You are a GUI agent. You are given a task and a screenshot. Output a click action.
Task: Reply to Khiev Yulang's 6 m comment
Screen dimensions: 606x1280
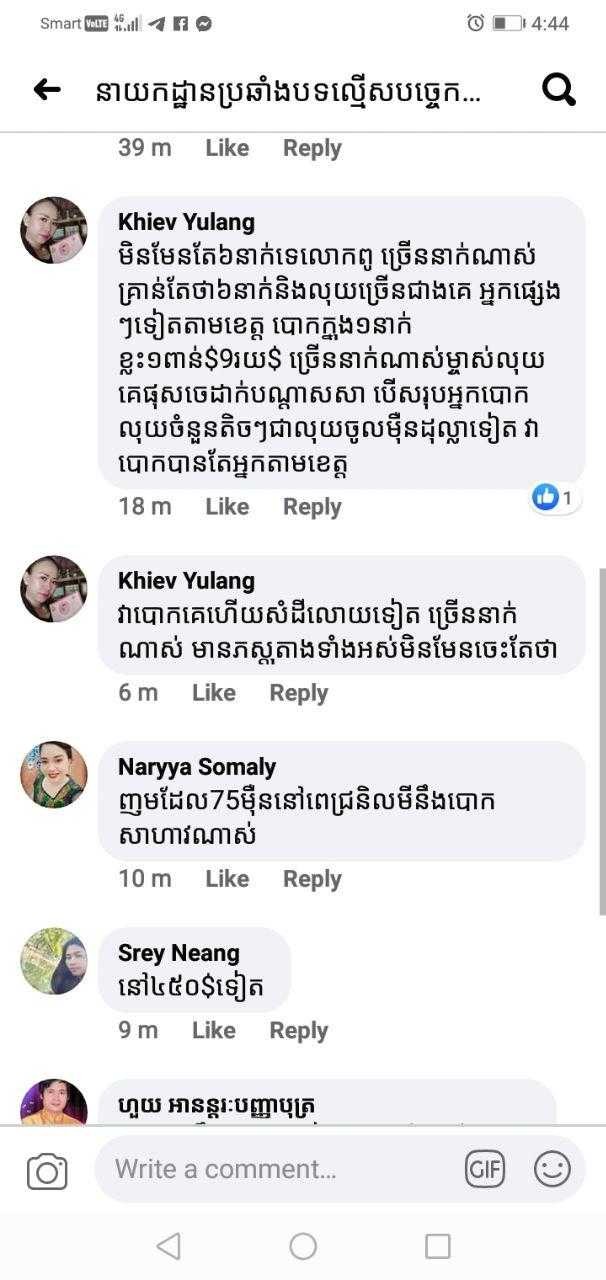point(298,692)
